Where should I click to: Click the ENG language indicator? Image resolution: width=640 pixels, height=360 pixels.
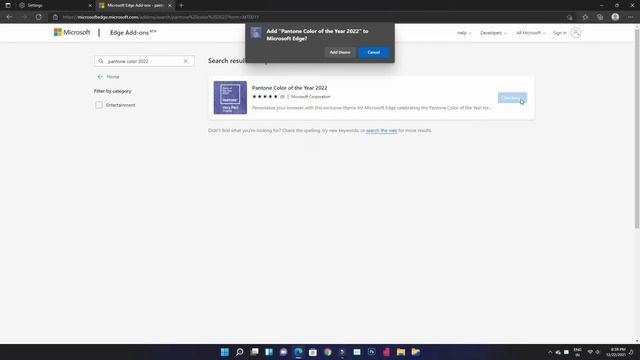pyautogui.click(x=577, y=352)
